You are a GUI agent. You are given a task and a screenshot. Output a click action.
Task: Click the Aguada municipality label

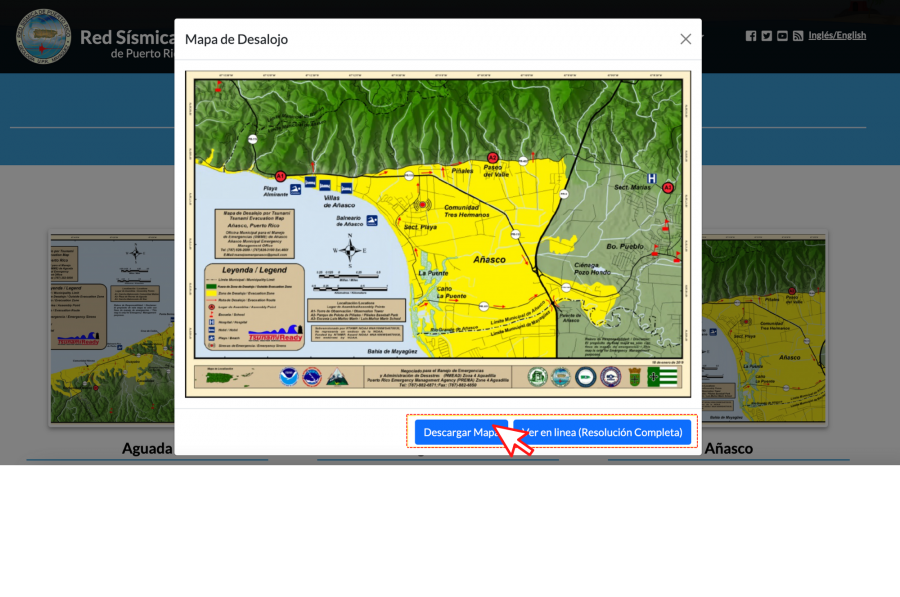(x=147, y=449)
